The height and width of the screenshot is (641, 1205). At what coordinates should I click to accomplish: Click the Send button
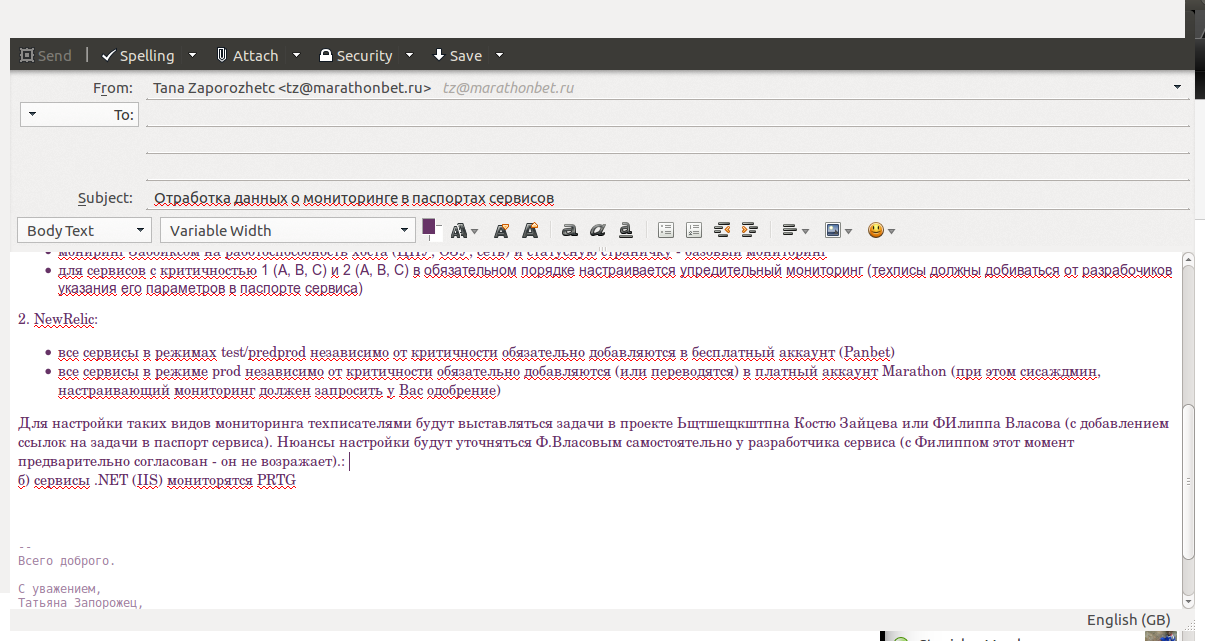click(x=46, y=56)
